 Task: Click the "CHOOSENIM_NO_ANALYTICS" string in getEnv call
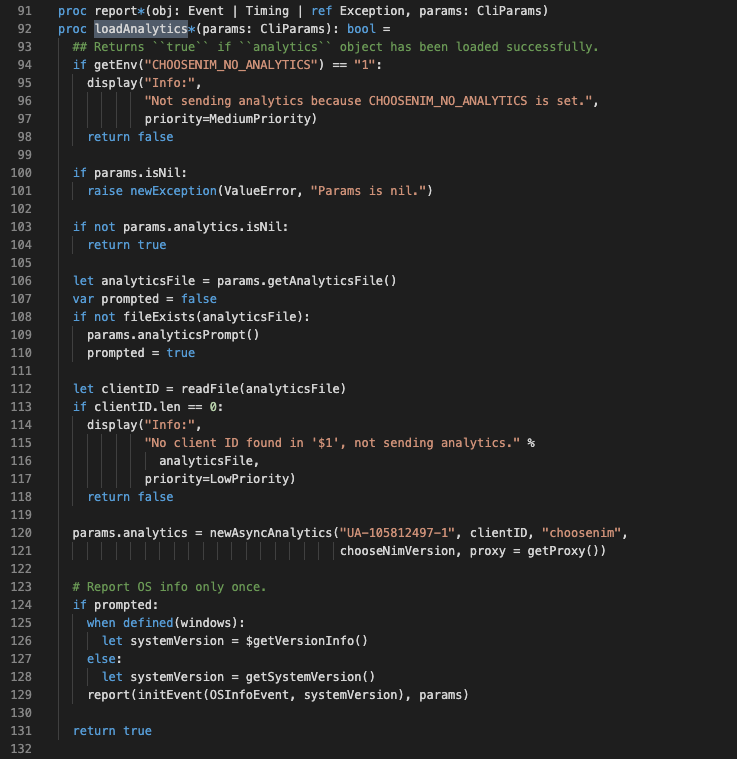point(231,65)
